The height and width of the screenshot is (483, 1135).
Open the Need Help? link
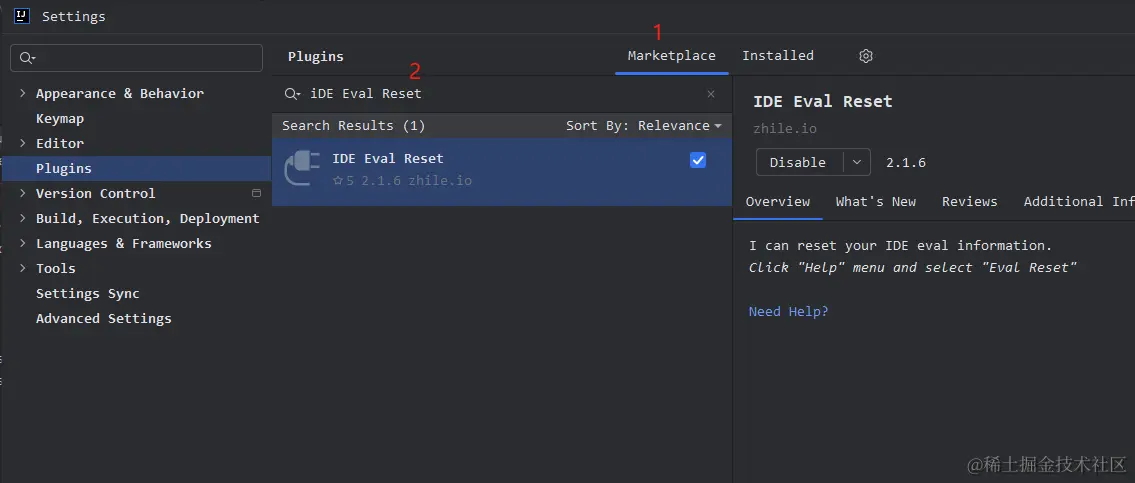pyautogui.click(x=788, y=311)
